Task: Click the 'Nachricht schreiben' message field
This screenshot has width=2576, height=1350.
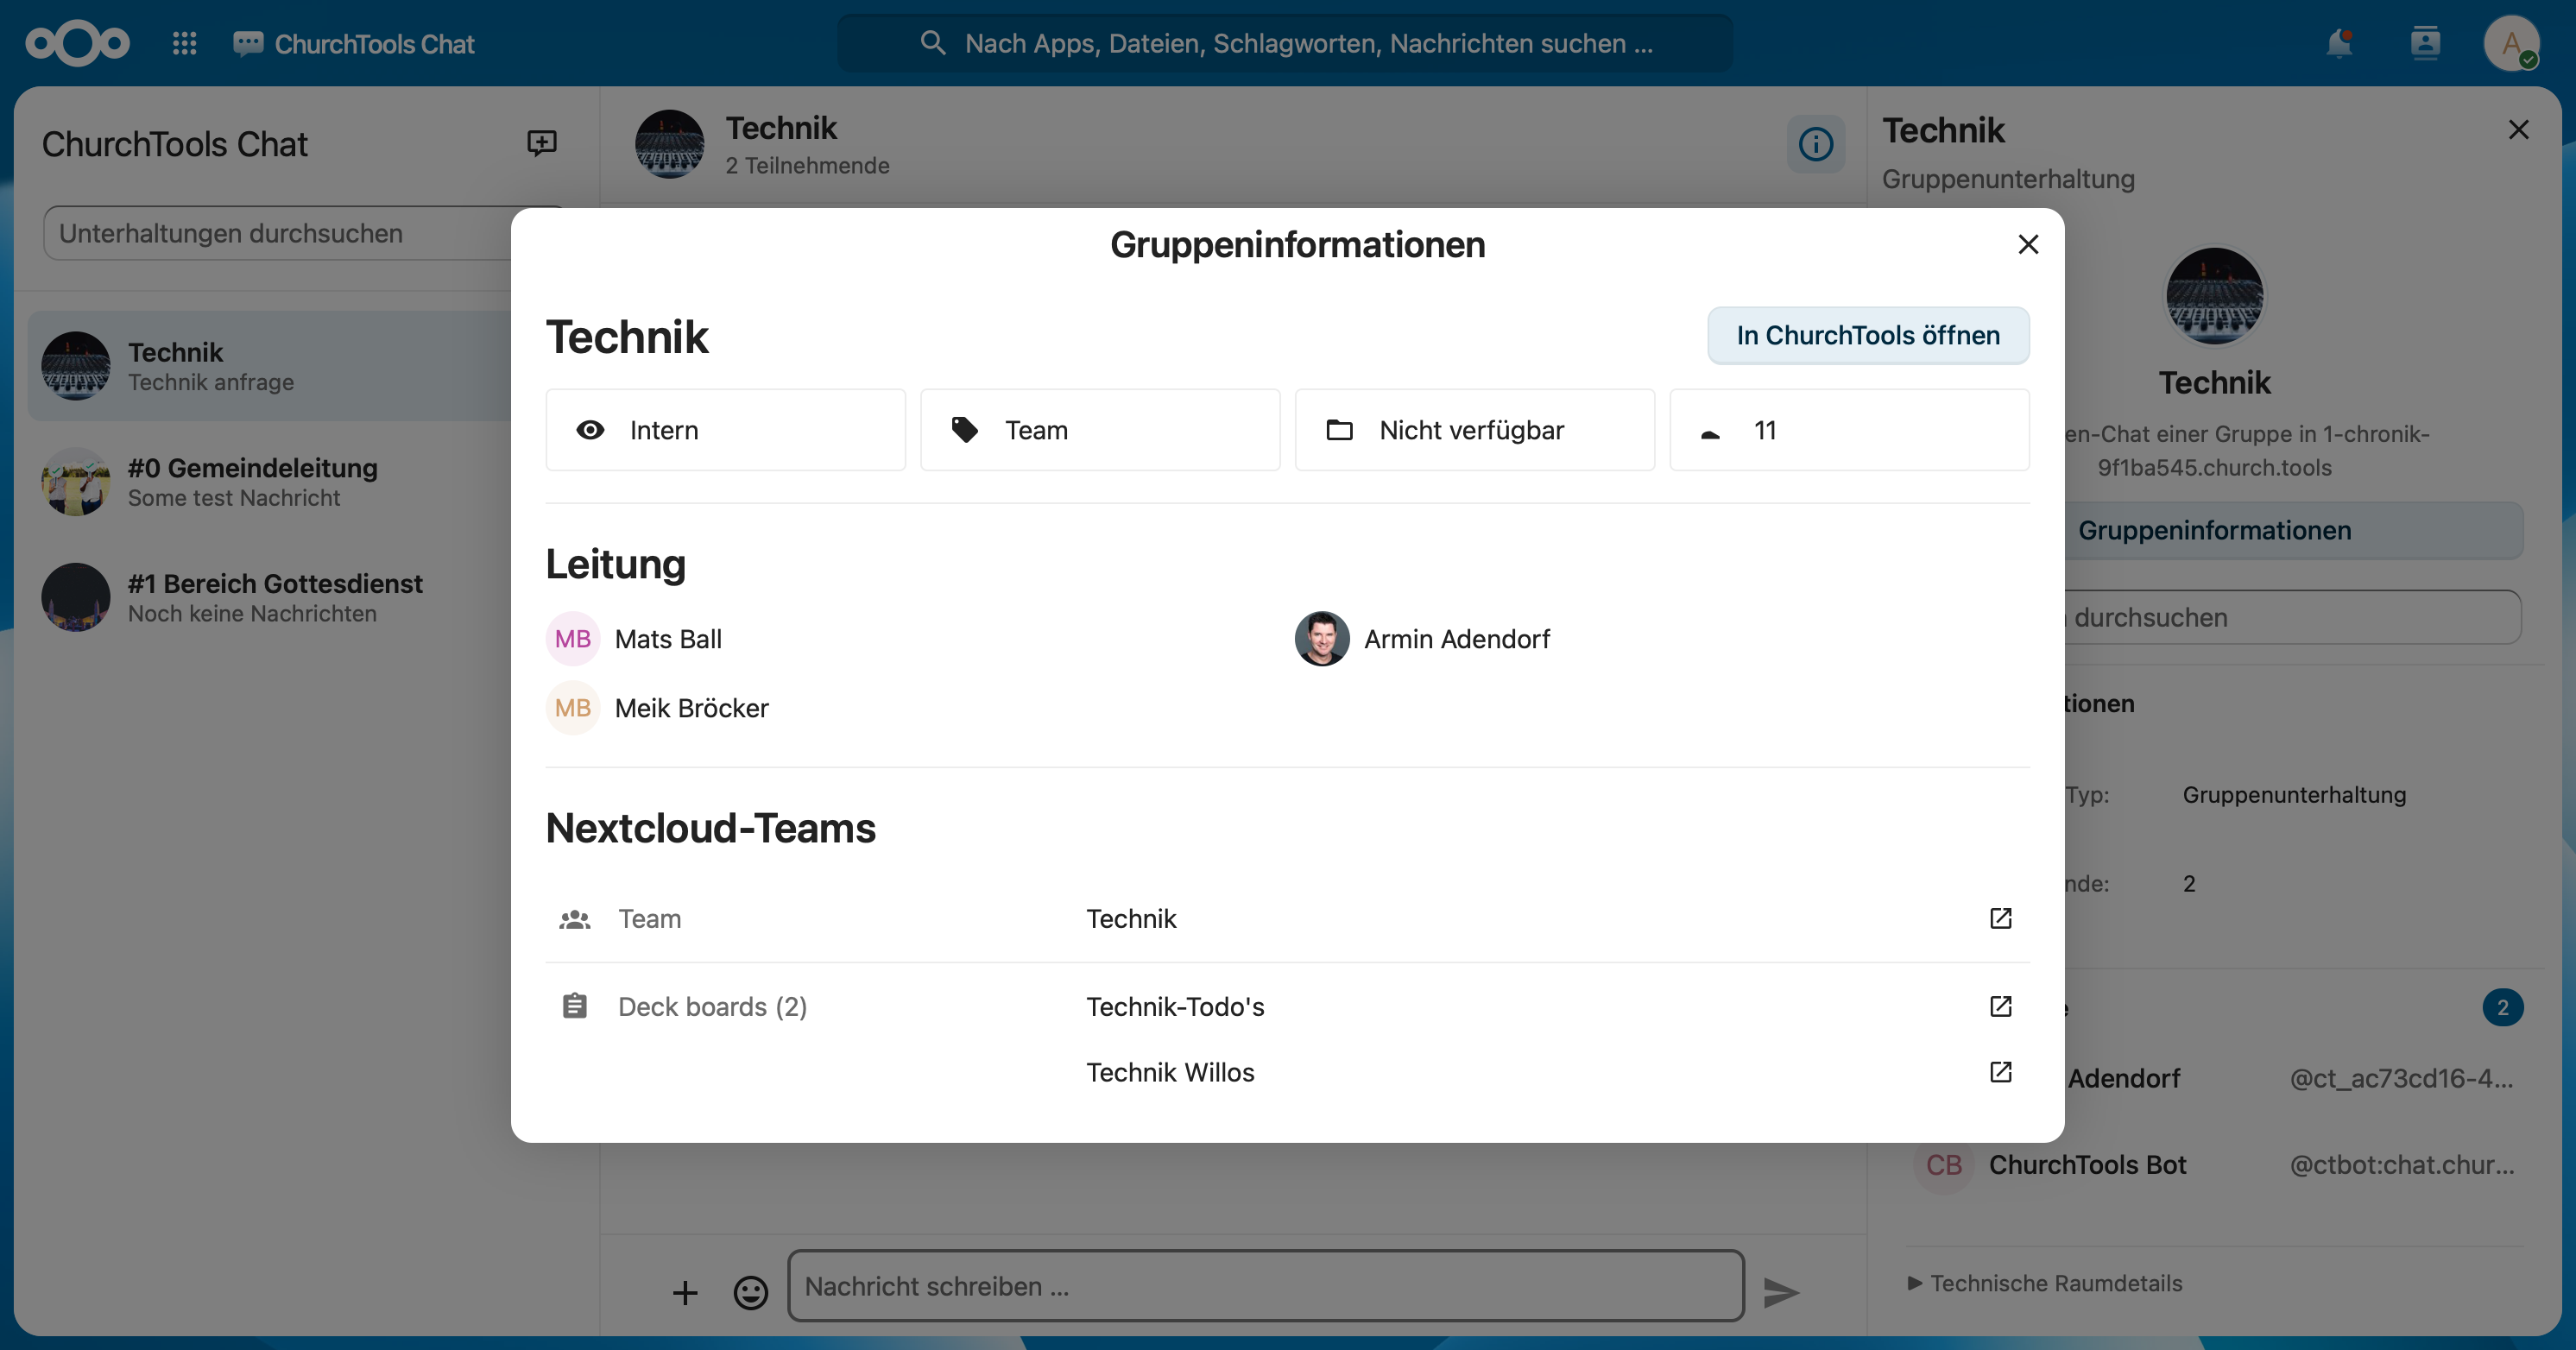Action: (x=1266, y=1286)
